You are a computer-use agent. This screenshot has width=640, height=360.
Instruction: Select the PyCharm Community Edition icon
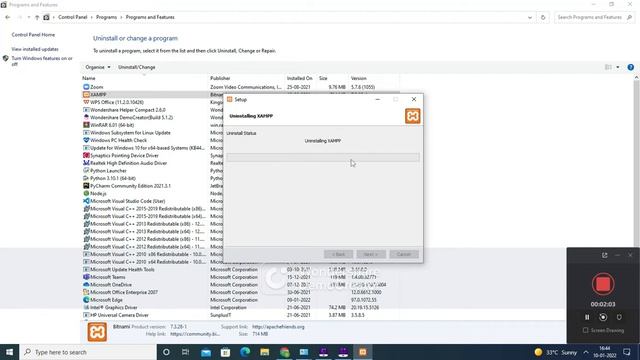tap(86, 186)
